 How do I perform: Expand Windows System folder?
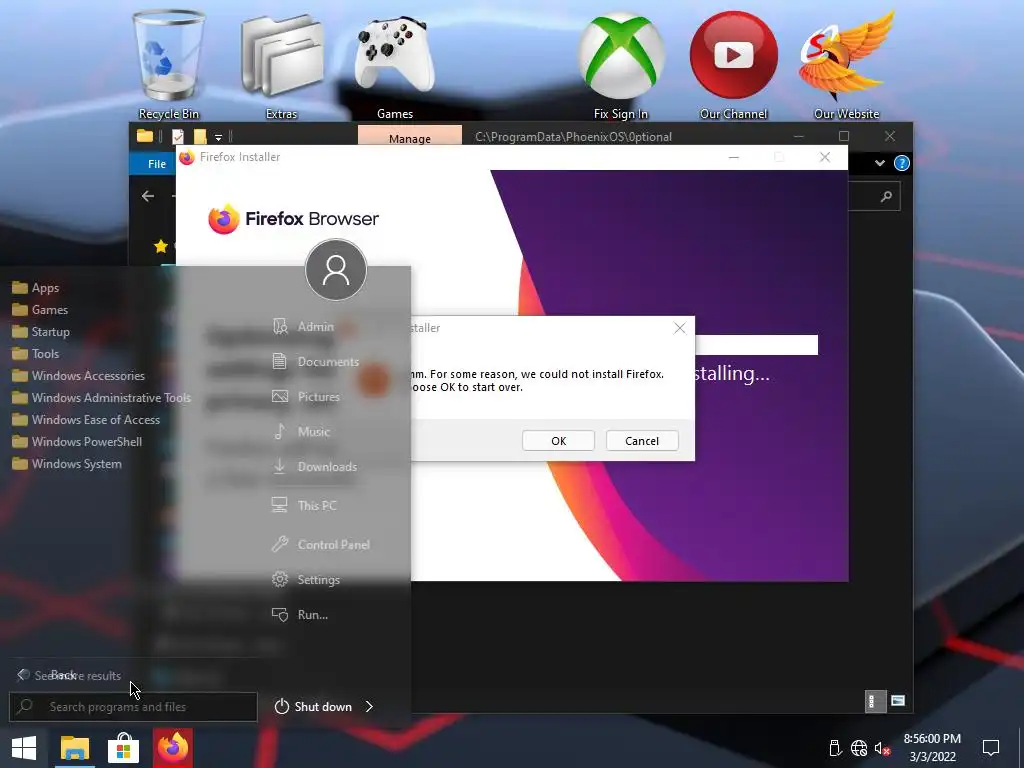click(67, 464)
